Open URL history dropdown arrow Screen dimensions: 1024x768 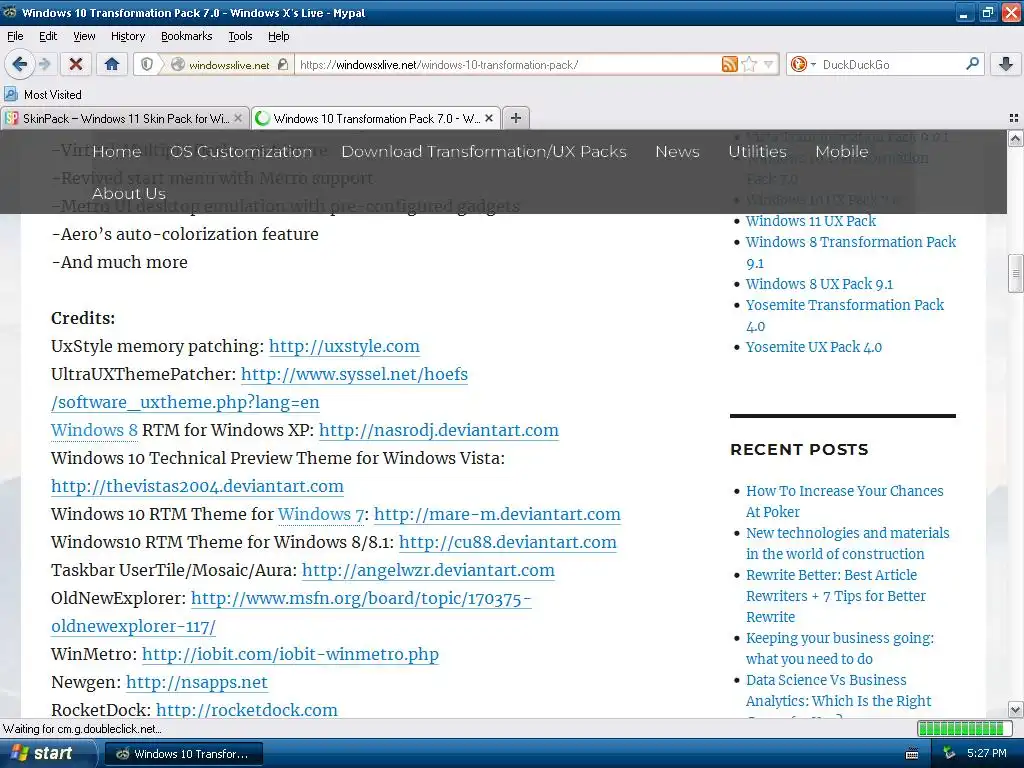coord(769,64)
